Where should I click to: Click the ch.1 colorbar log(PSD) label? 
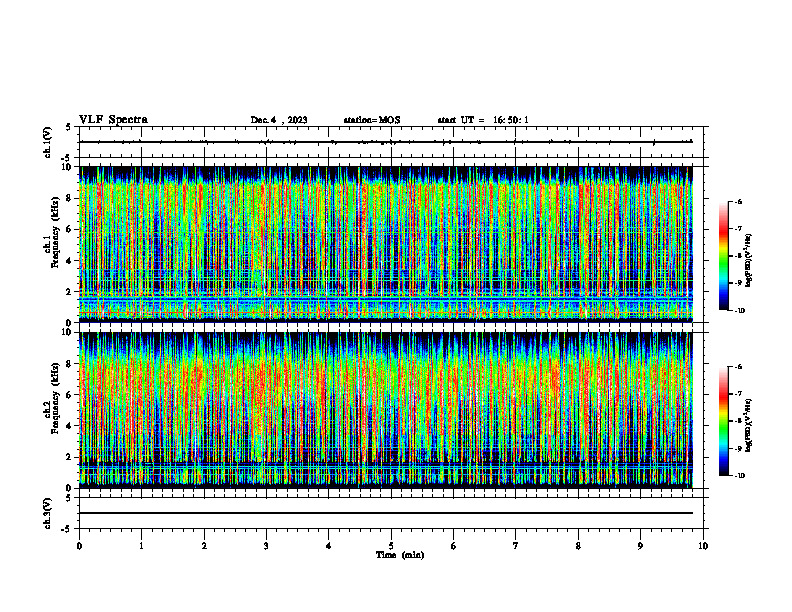[x=749, y=260]
